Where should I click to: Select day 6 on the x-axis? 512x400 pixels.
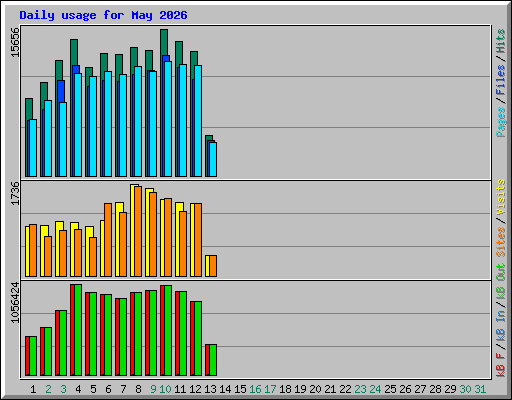[108, 389]
